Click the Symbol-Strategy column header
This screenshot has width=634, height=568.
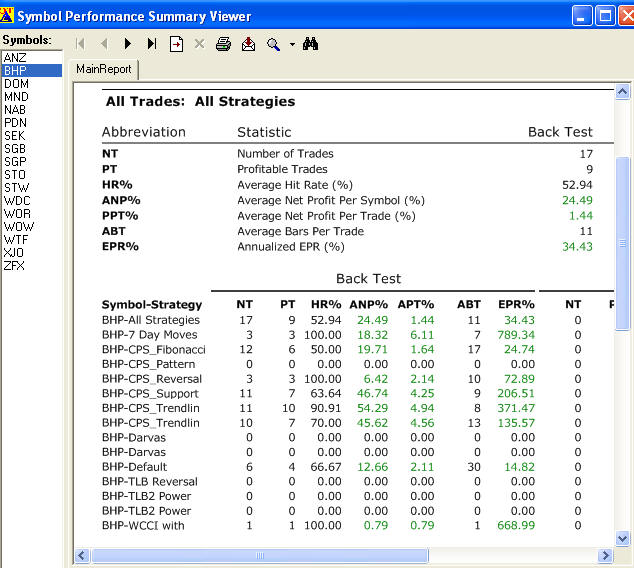tap(152, 304)
